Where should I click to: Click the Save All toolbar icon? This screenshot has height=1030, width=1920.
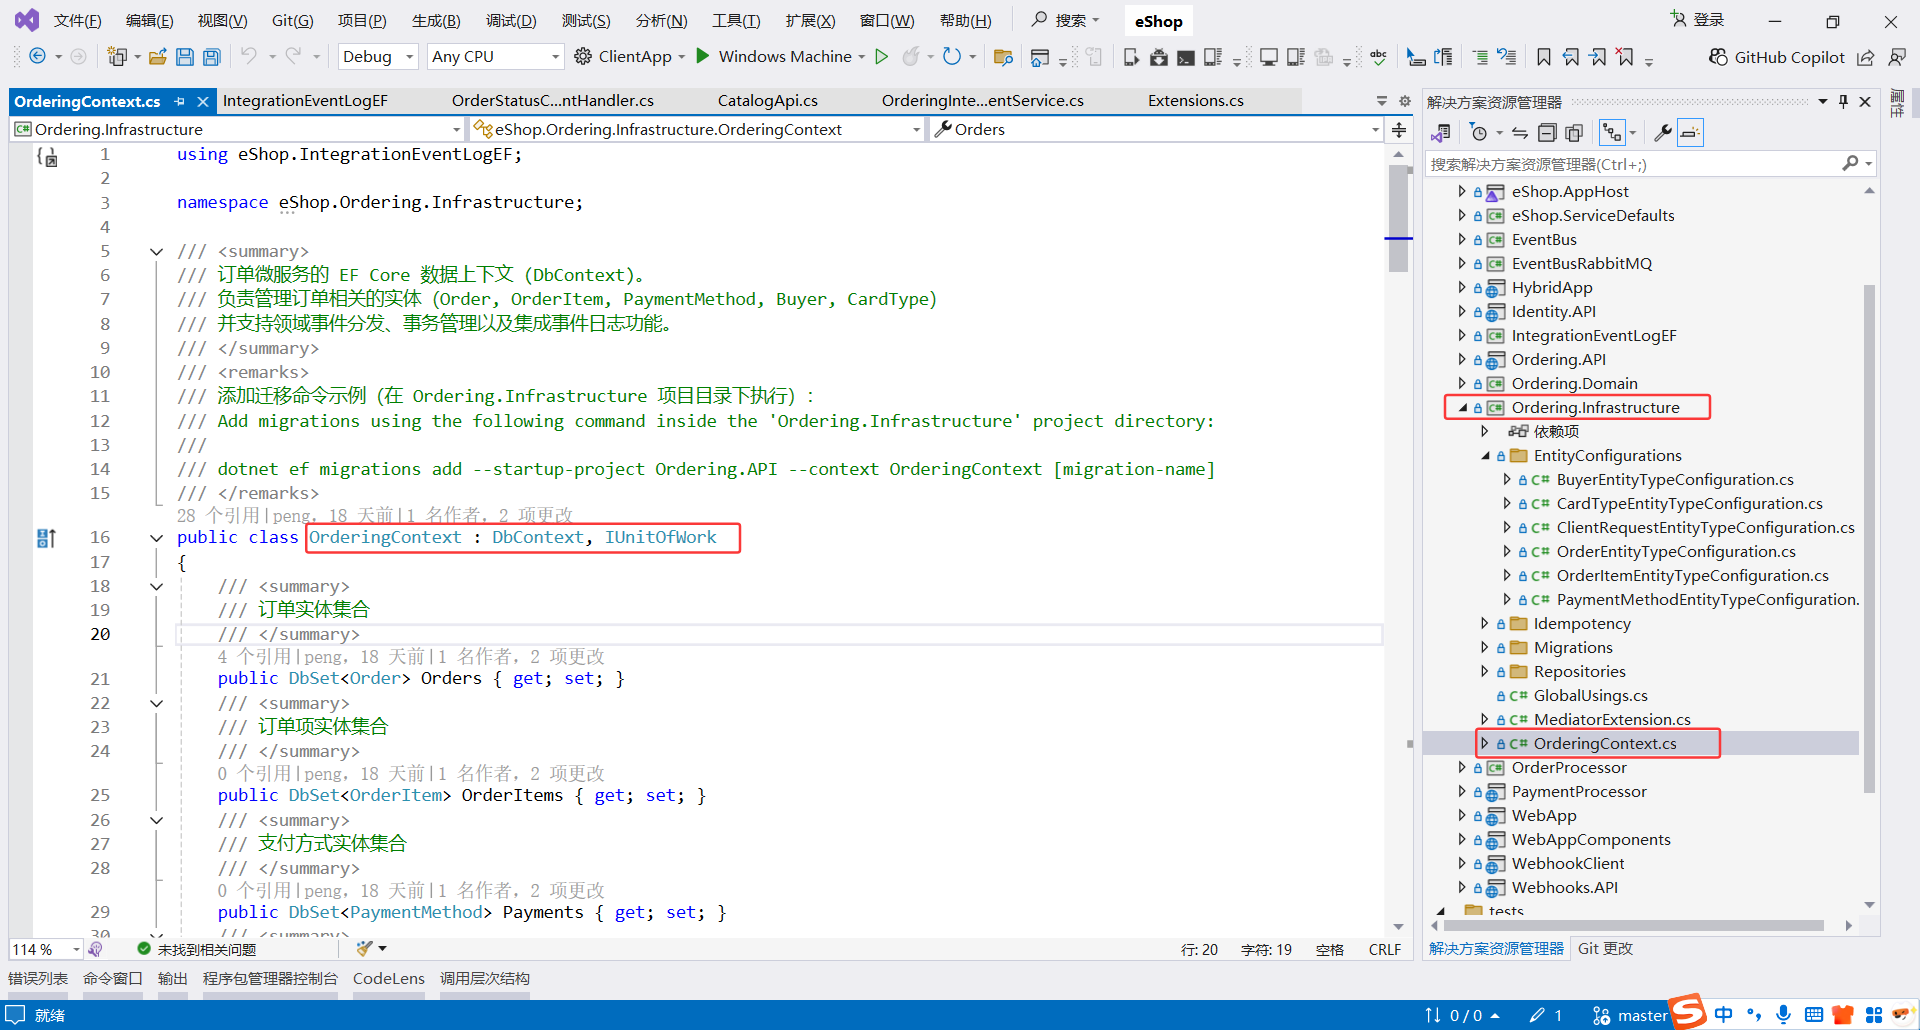(212, 57)
